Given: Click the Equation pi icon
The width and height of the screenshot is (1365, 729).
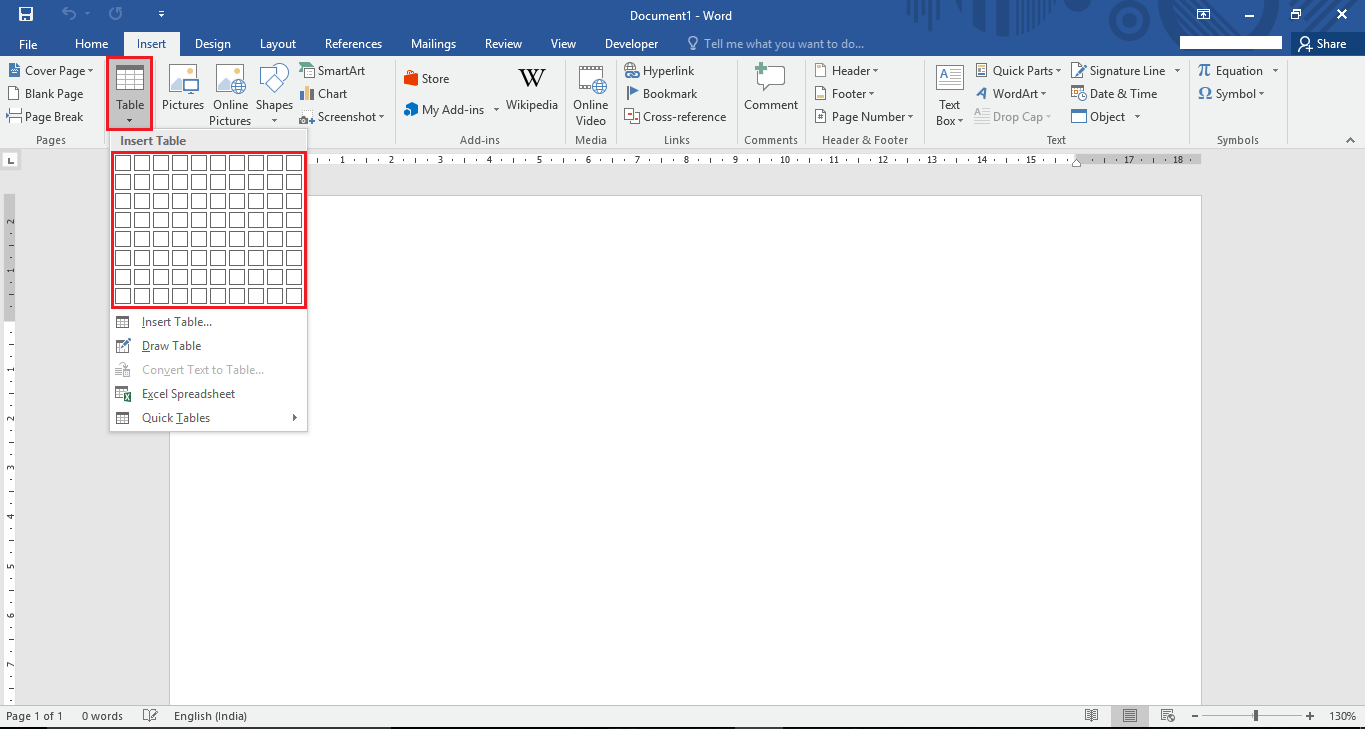Looking at the screenshot, I should click(1205, 71).
